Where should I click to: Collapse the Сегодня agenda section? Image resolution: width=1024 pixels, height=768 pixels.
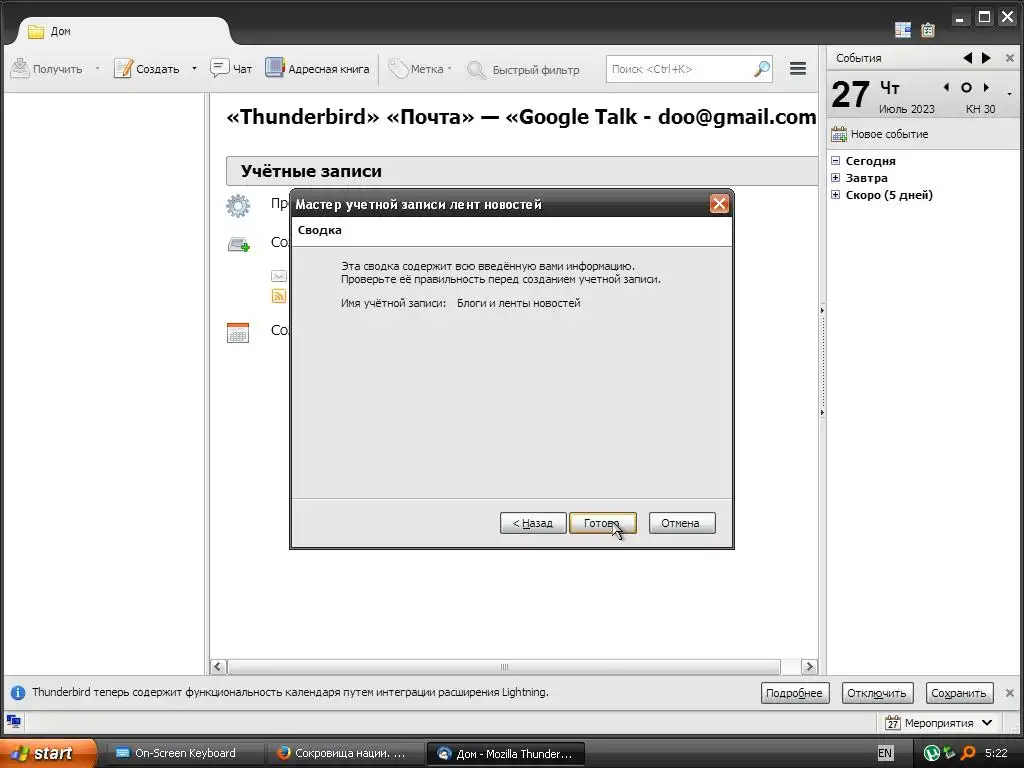pos(835,161)
